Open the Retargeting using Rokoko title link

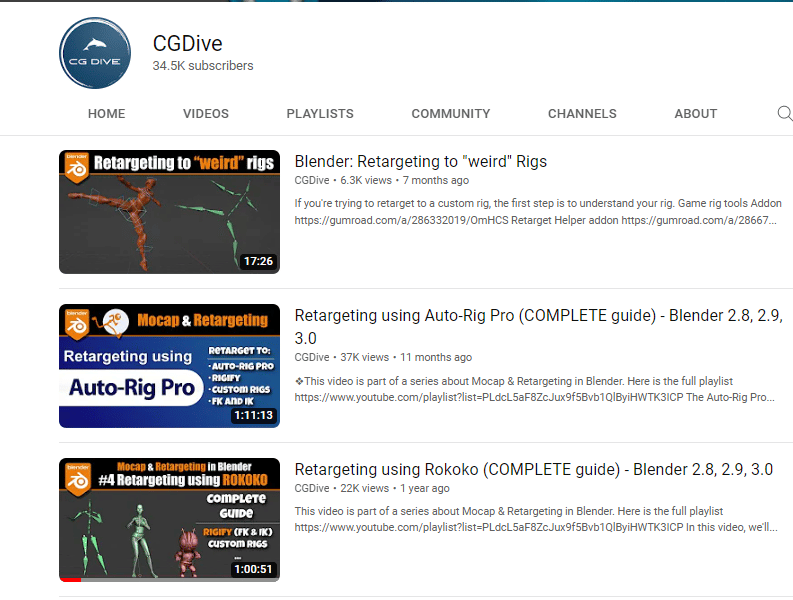[533, 469]
